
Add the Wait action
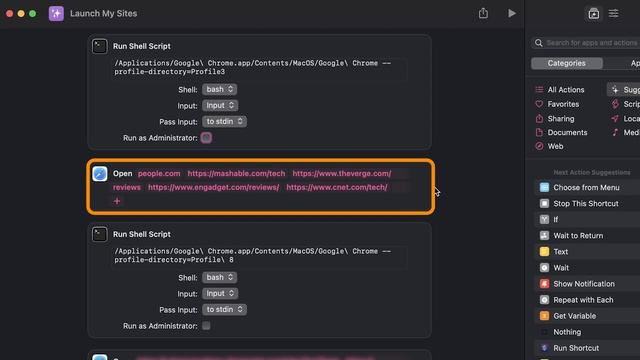(x=587, y=268)
